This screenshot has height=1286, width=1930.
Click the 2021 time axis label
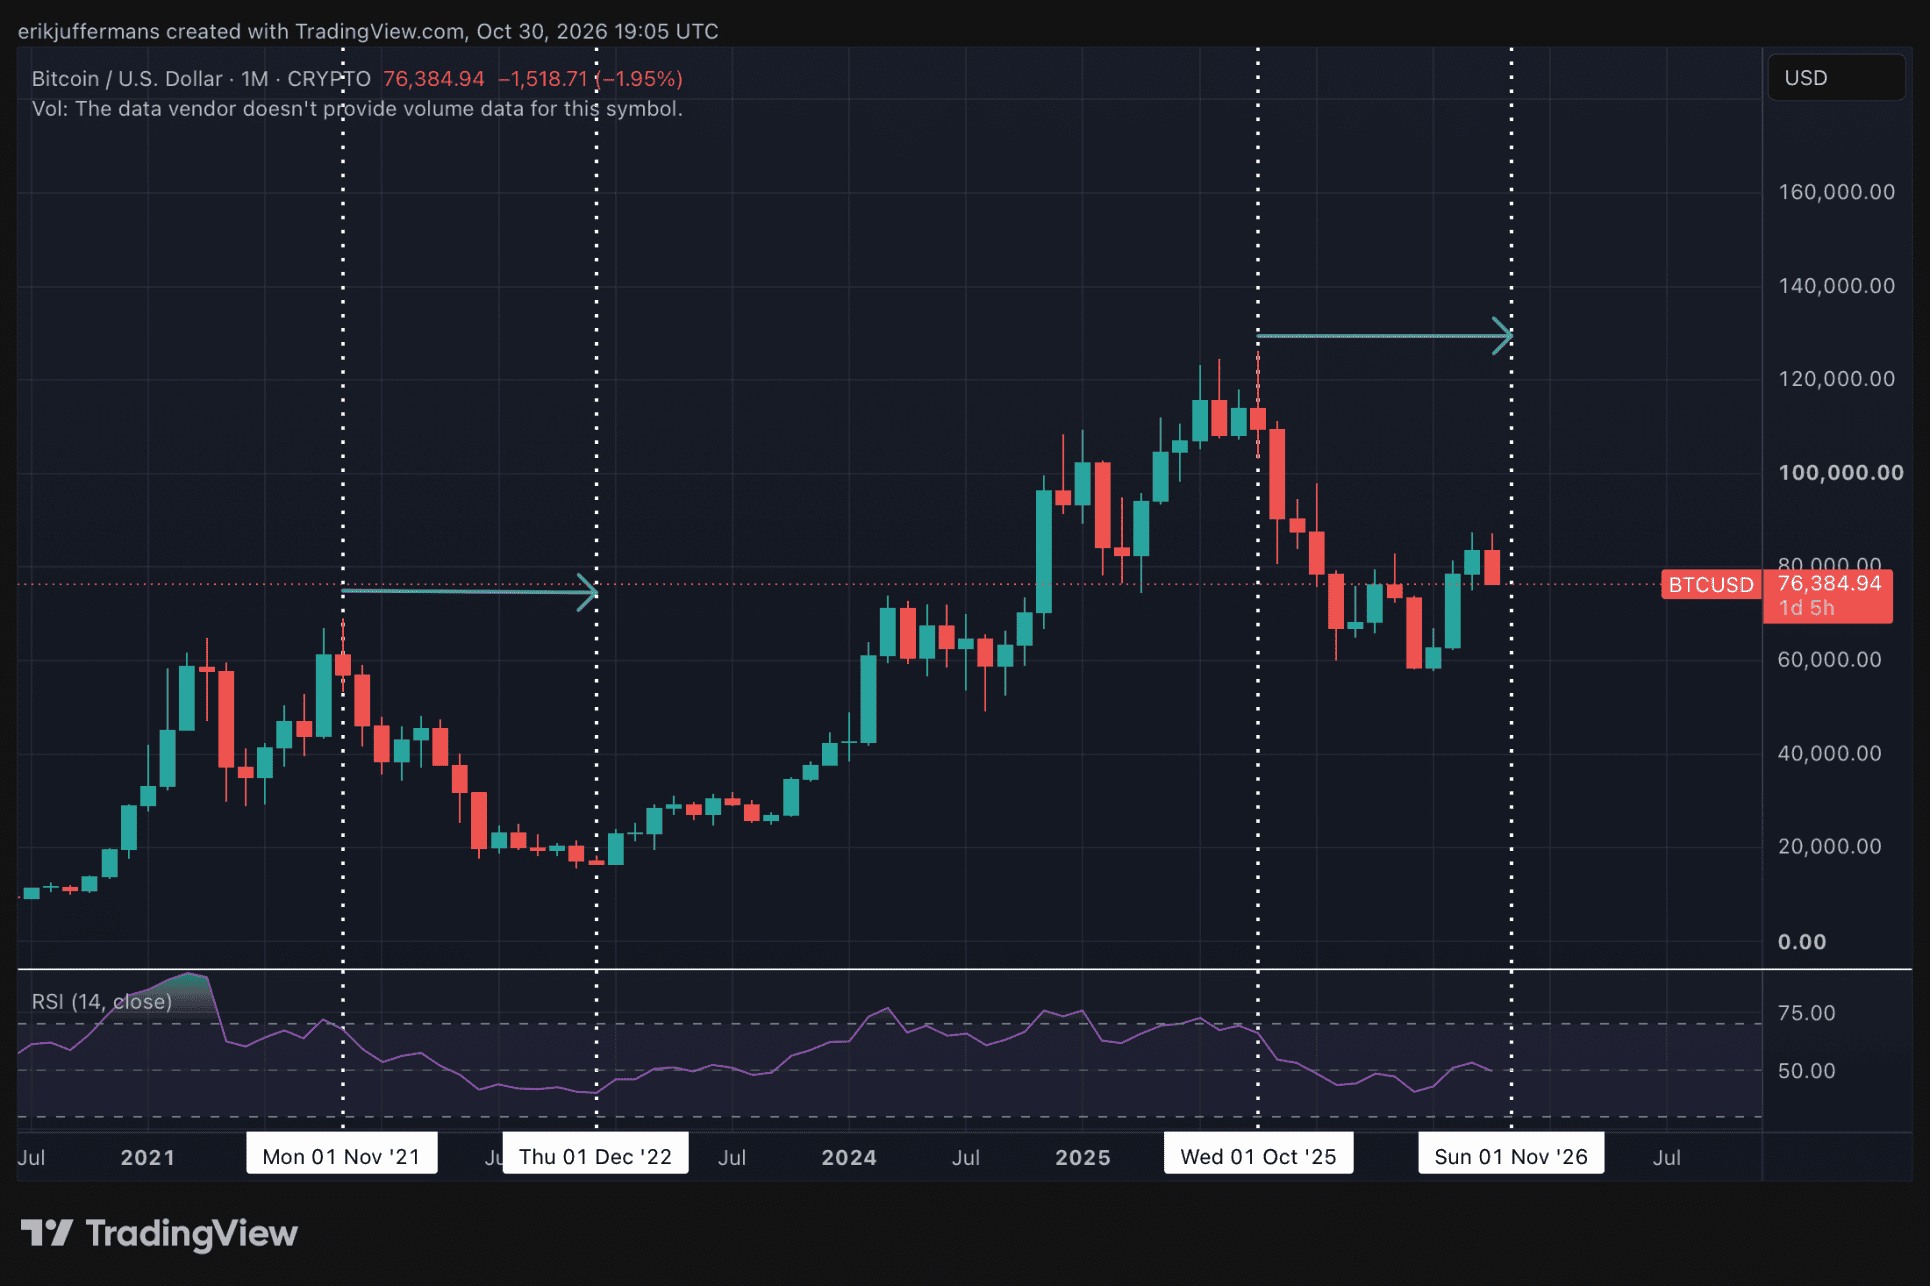pos(147,1157)
